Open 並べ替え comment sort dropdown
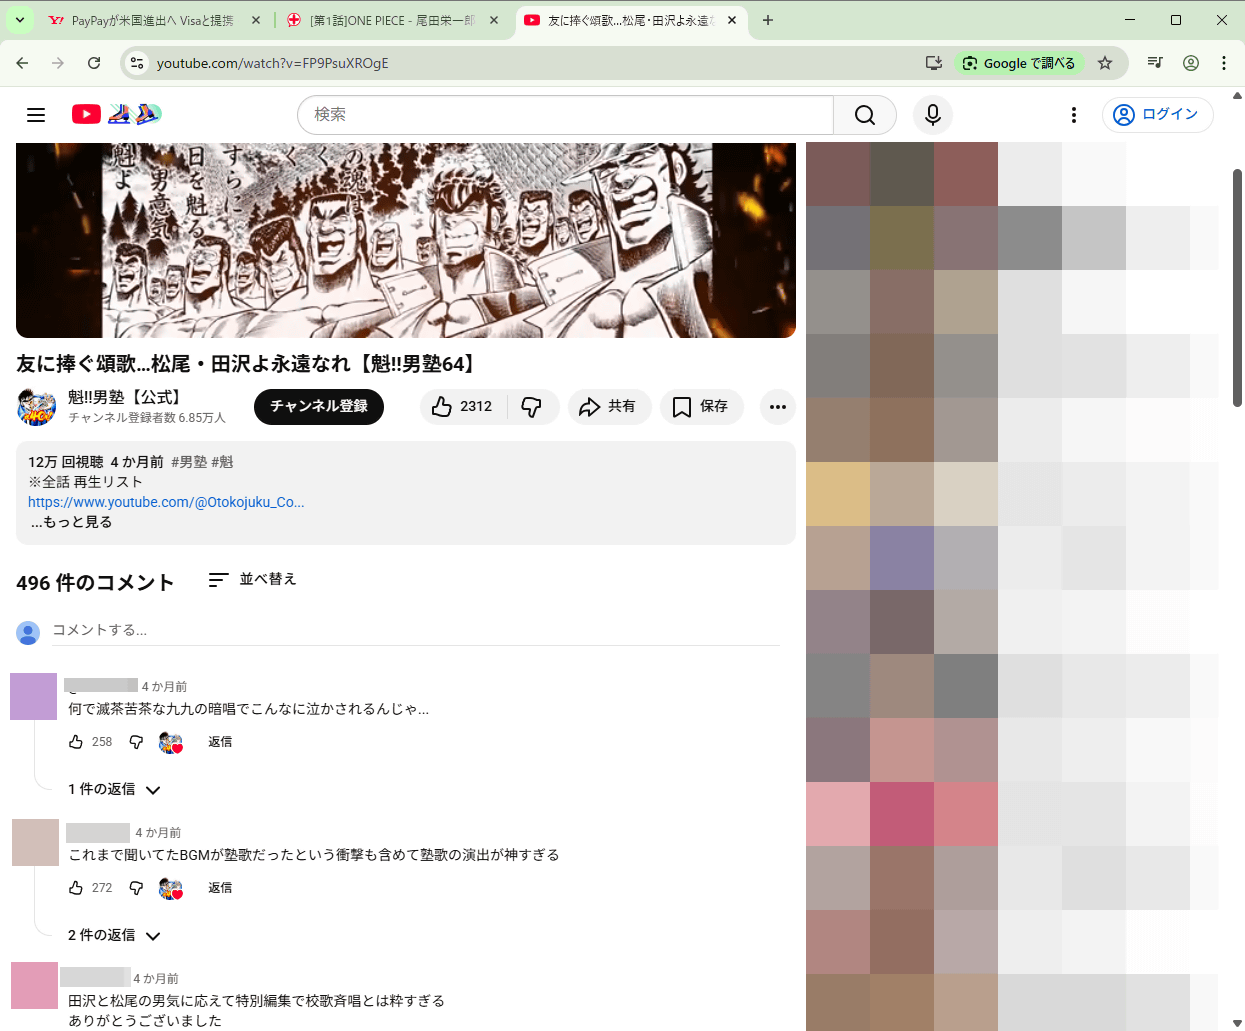 (x=252, y=580)
